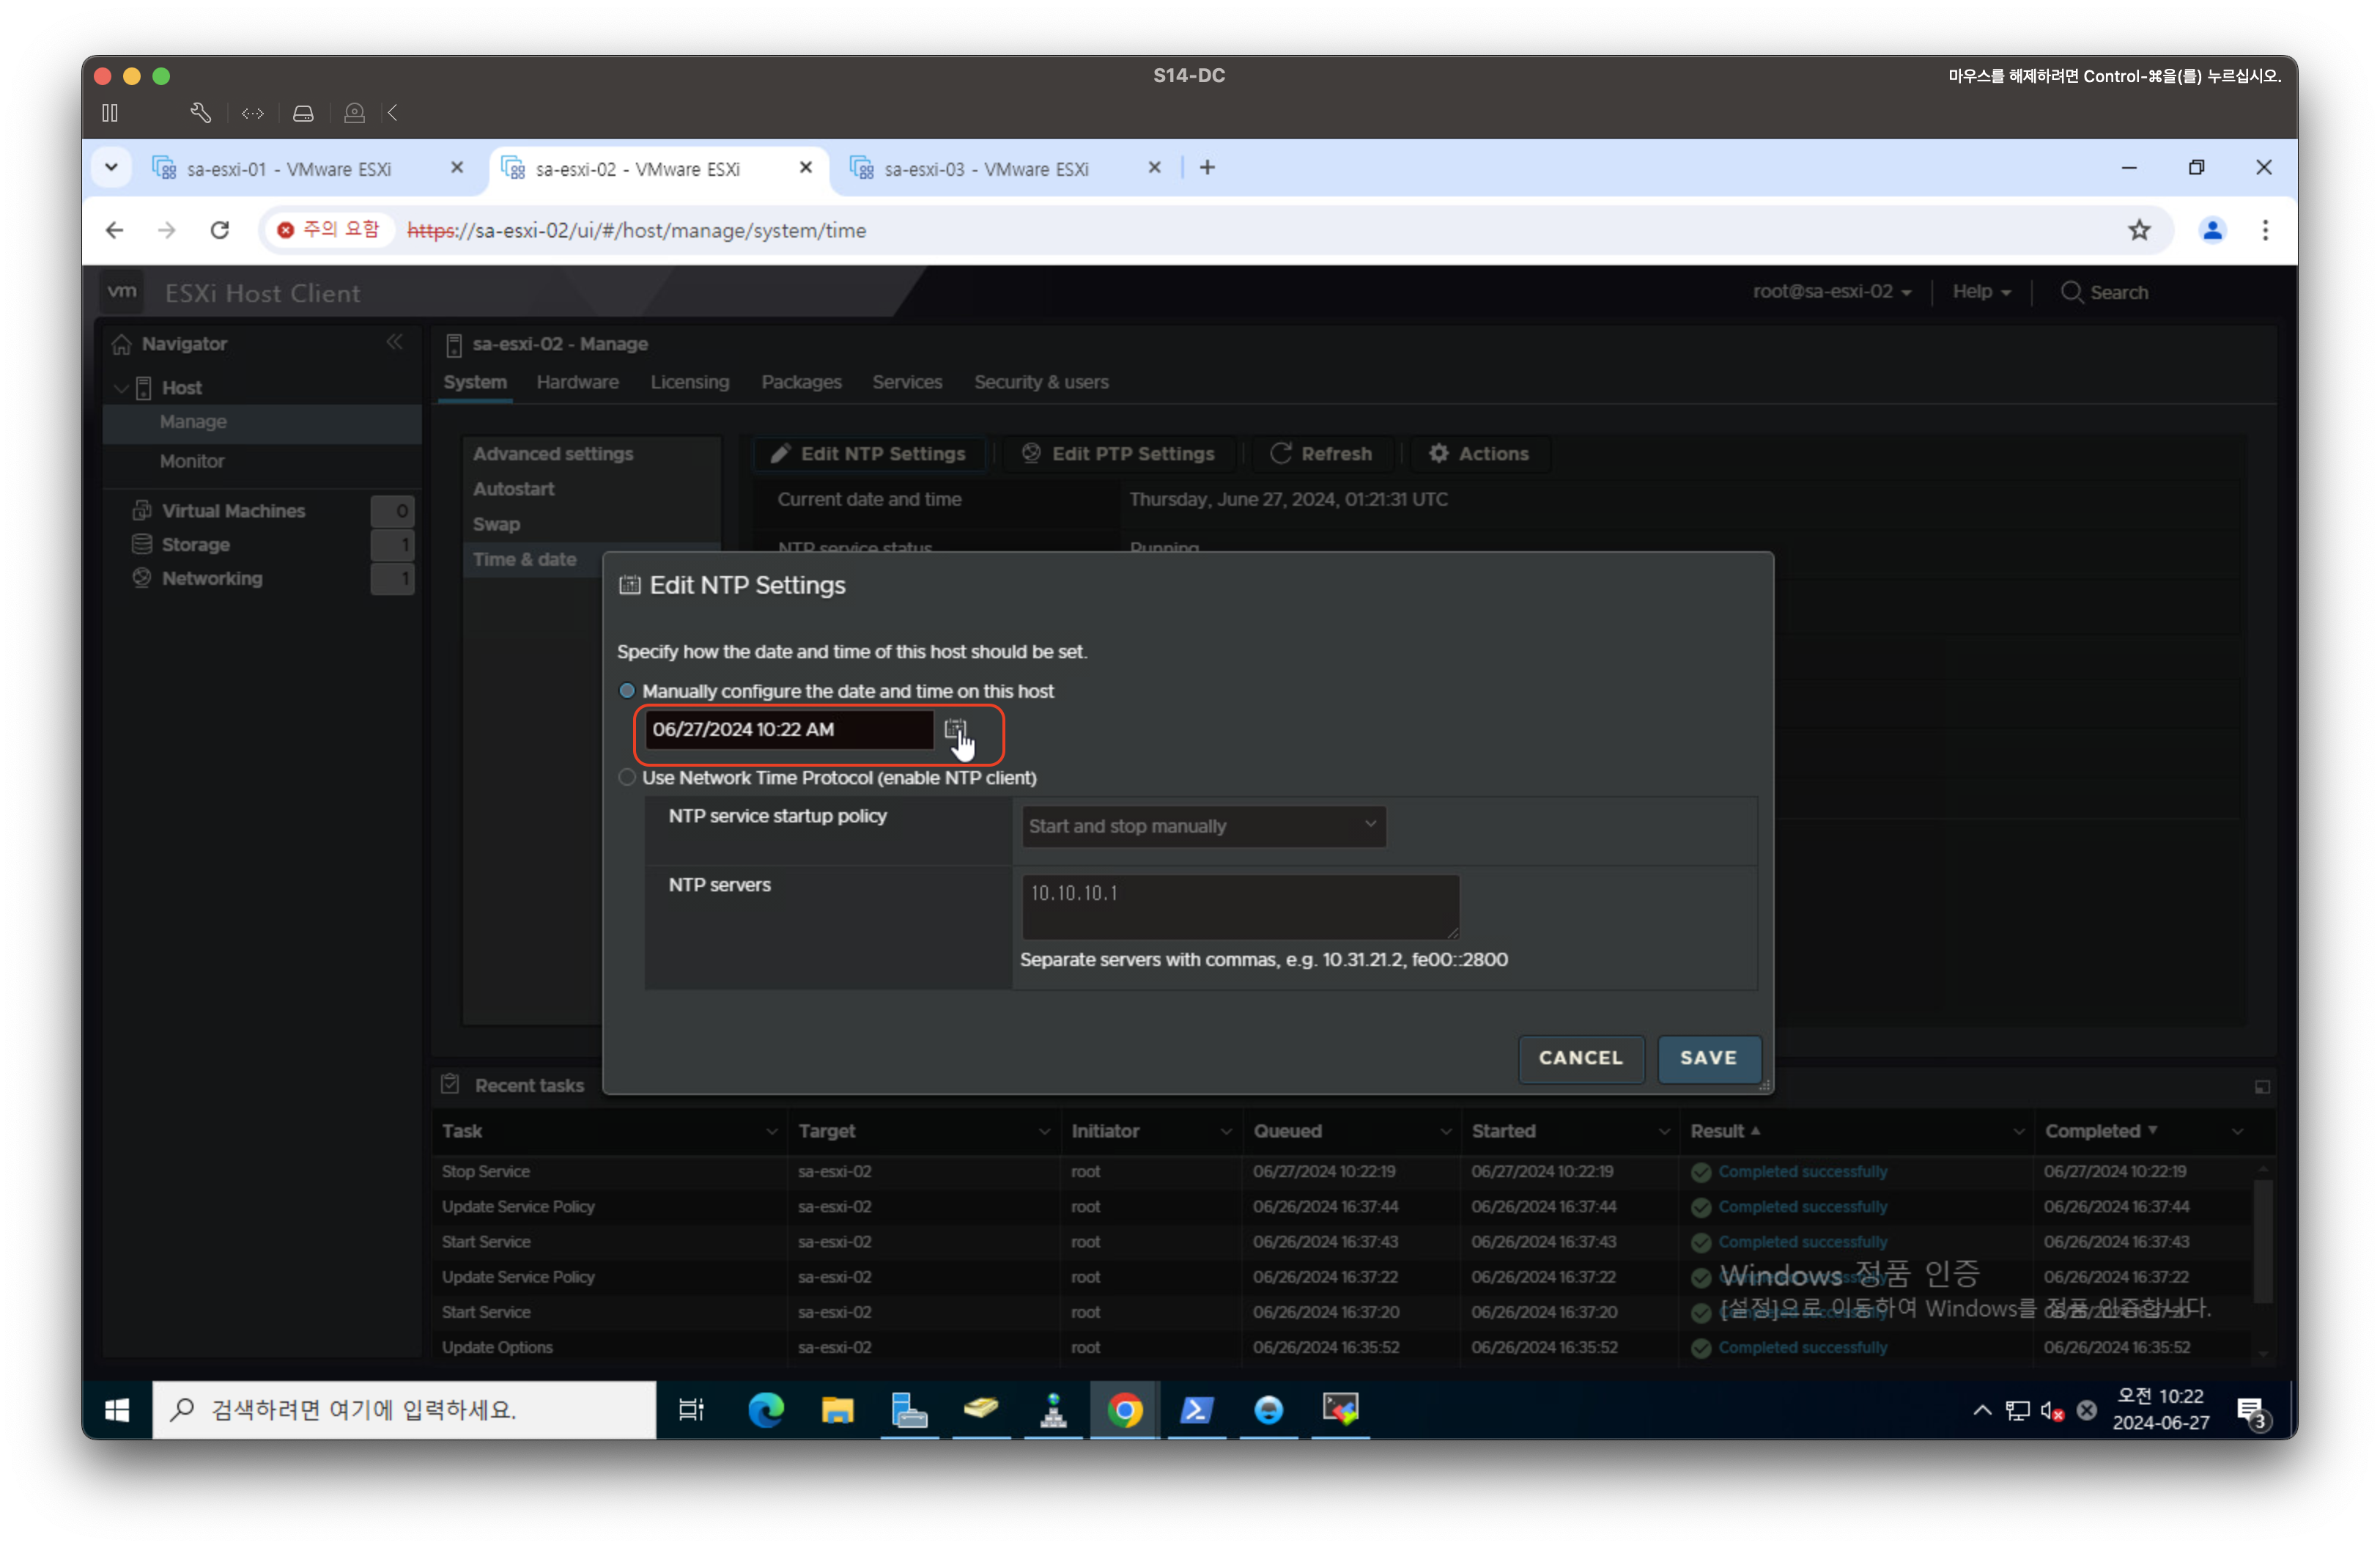Click the Microsoft Edge taskbar icon
The image size is (2380, 1548).
(x=766, y=1410)
